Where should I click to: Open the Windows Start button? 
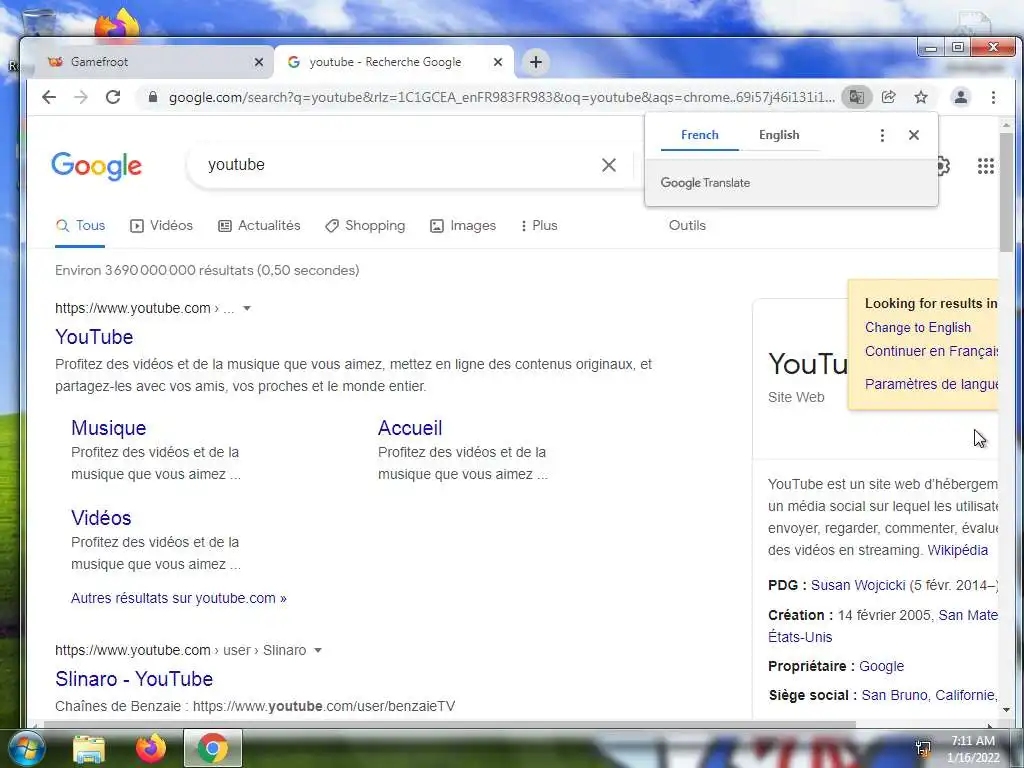(25, 748)
